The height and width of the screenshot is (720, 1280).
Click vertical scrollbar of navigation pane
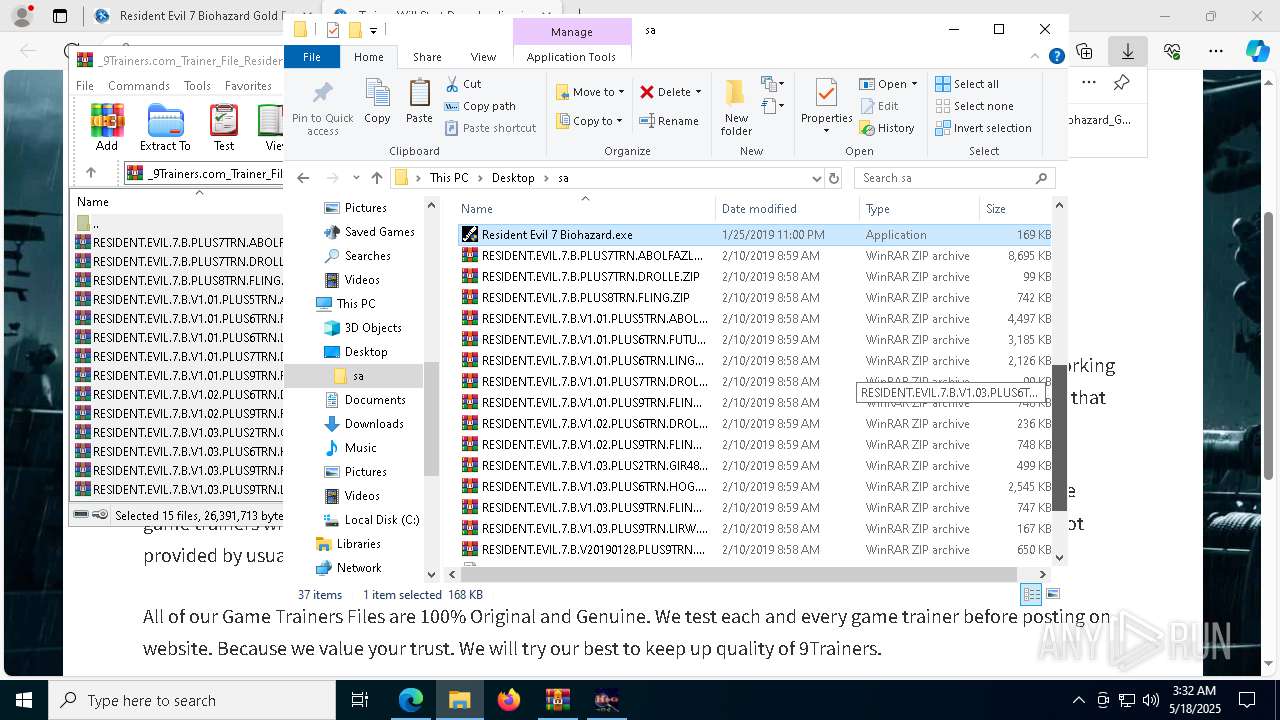[x=432, y=418]
